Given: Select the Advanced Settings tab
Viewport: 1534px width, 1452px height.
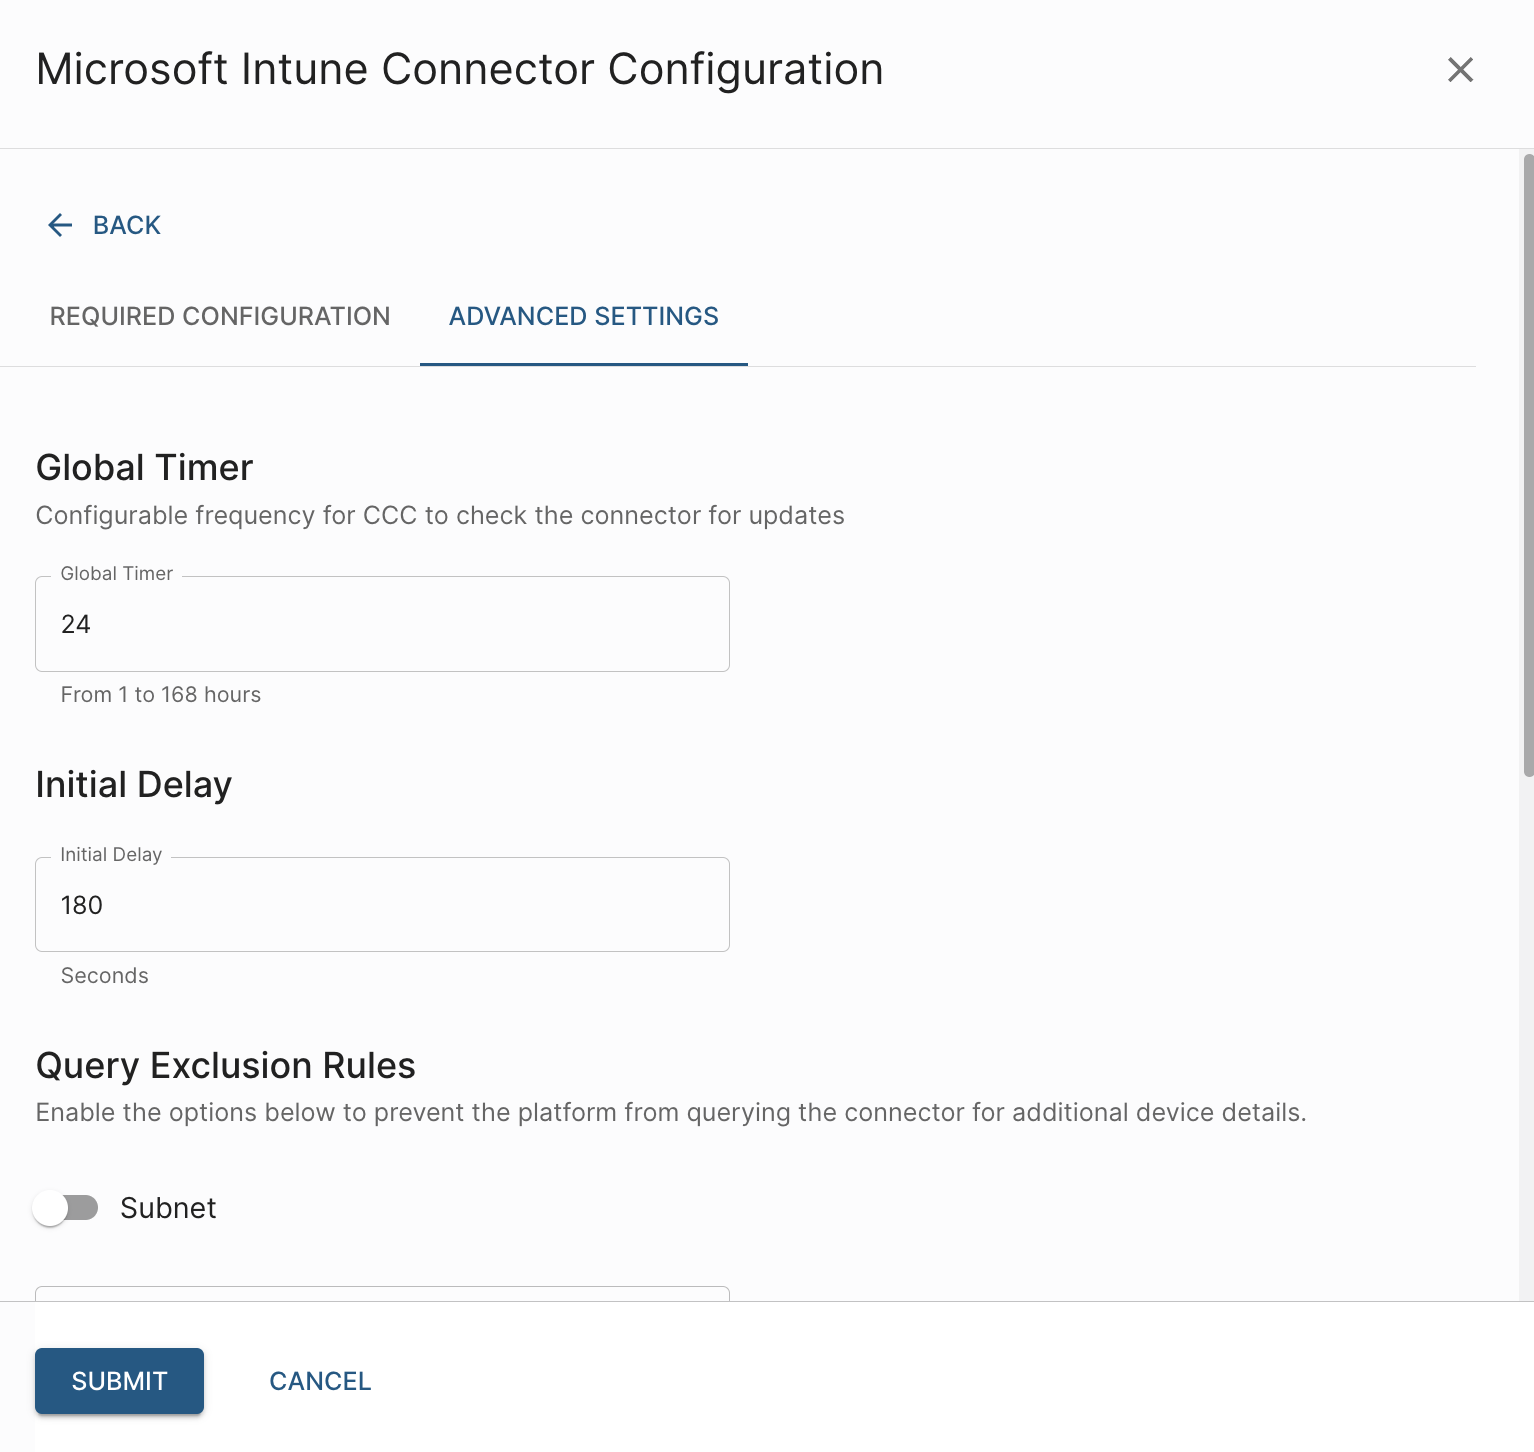Looking at the screenshot, I should [x=584, y=316].
